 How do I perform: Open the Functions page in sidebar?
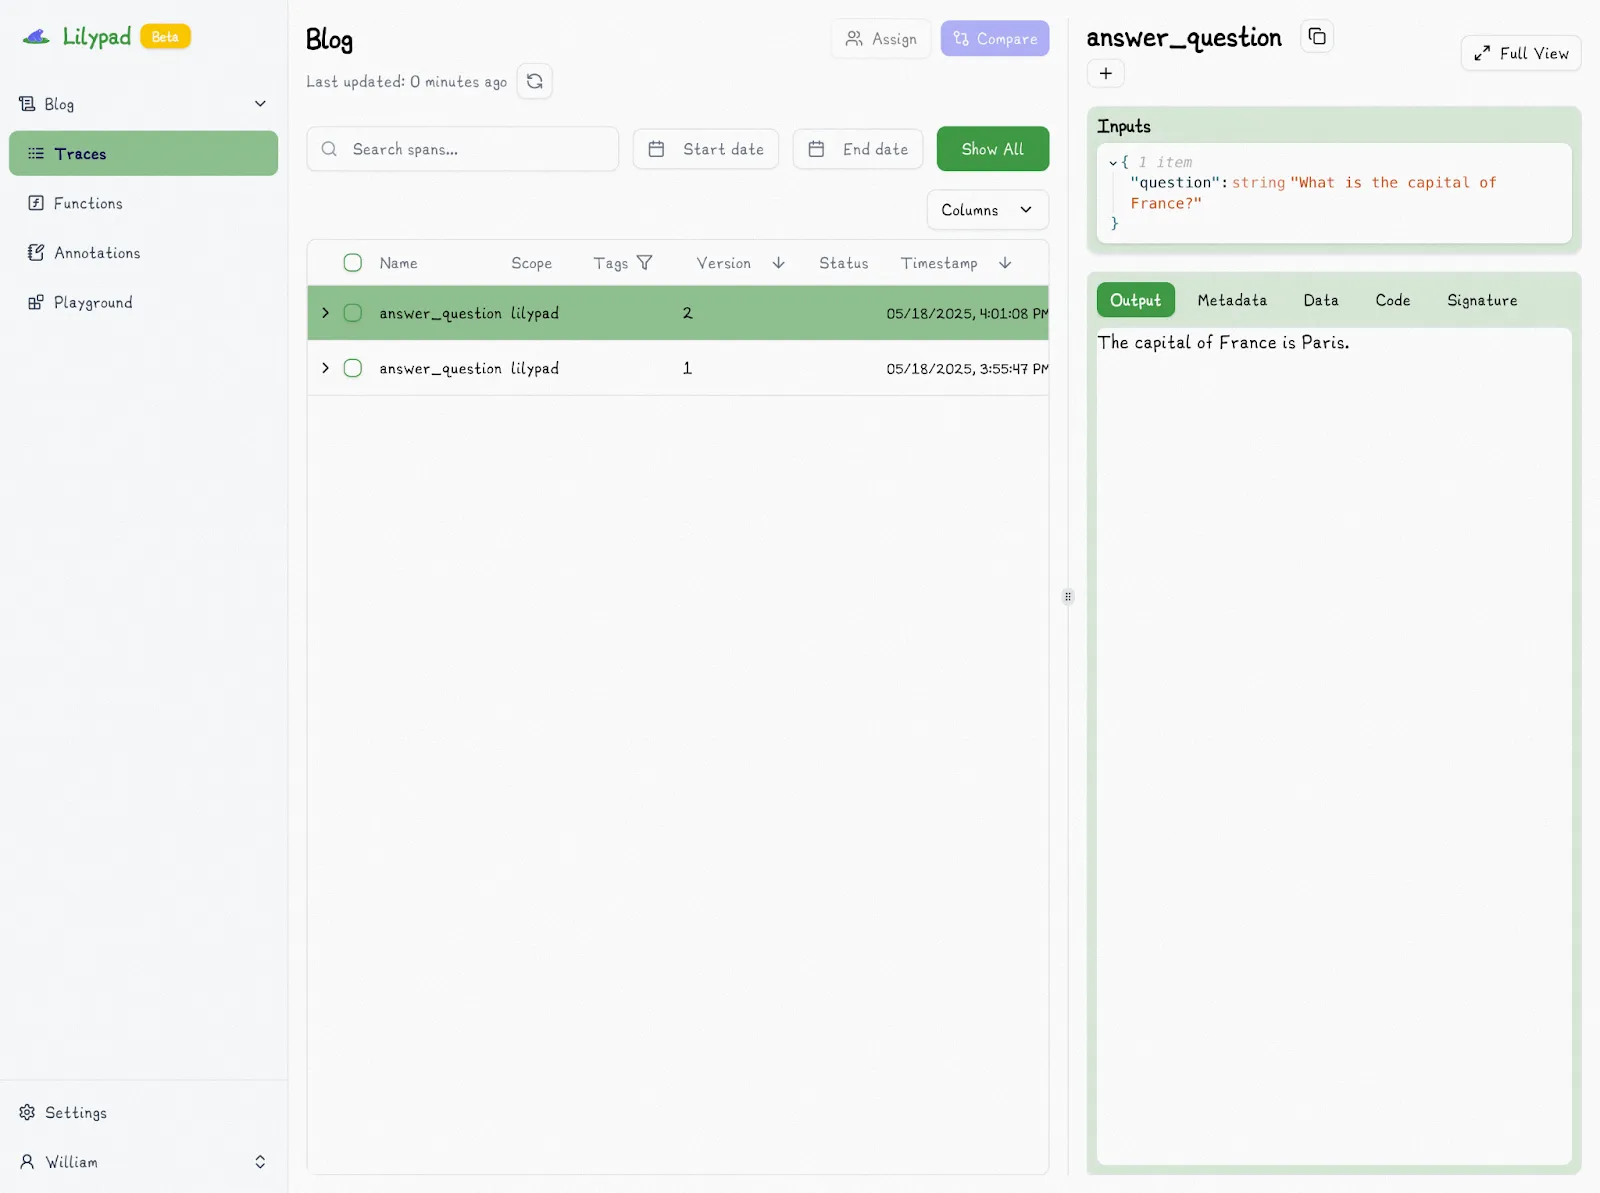pos(88,203)
